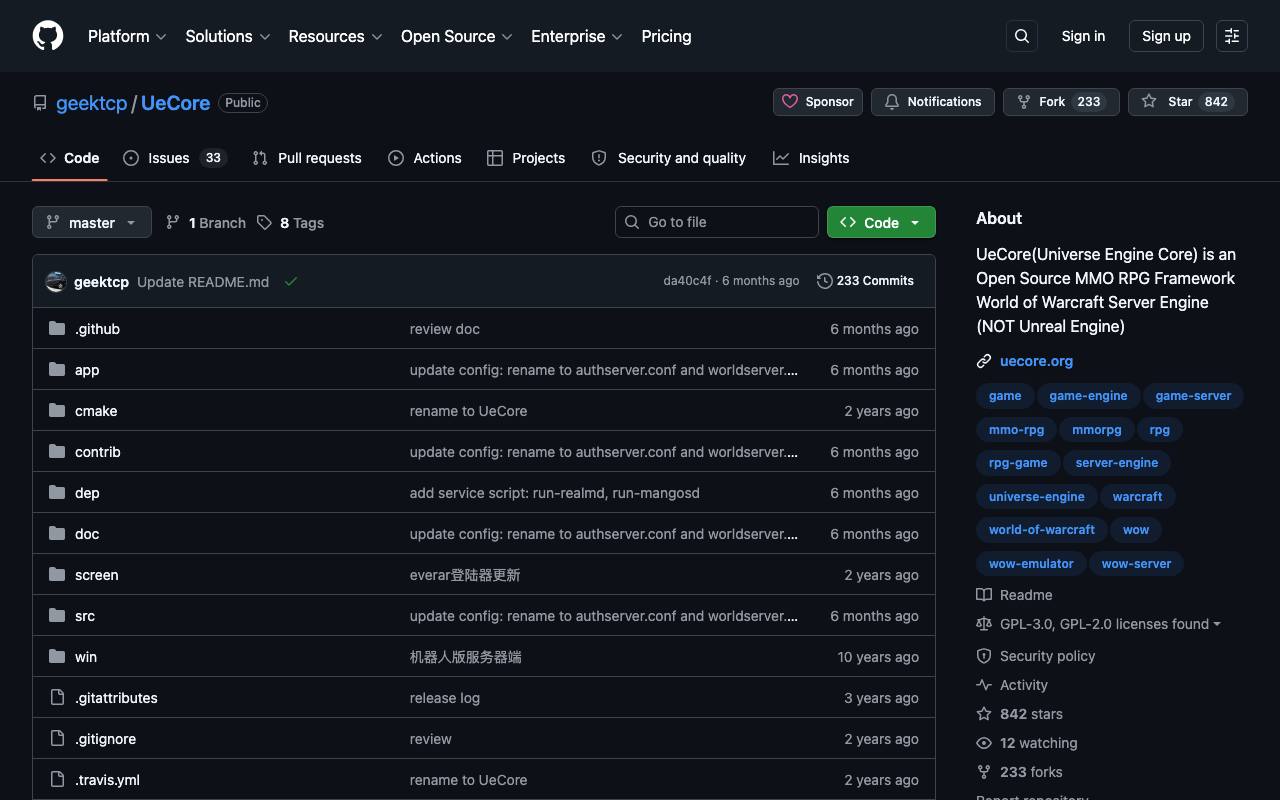Open the Activity link in About

pos(1013,685)
